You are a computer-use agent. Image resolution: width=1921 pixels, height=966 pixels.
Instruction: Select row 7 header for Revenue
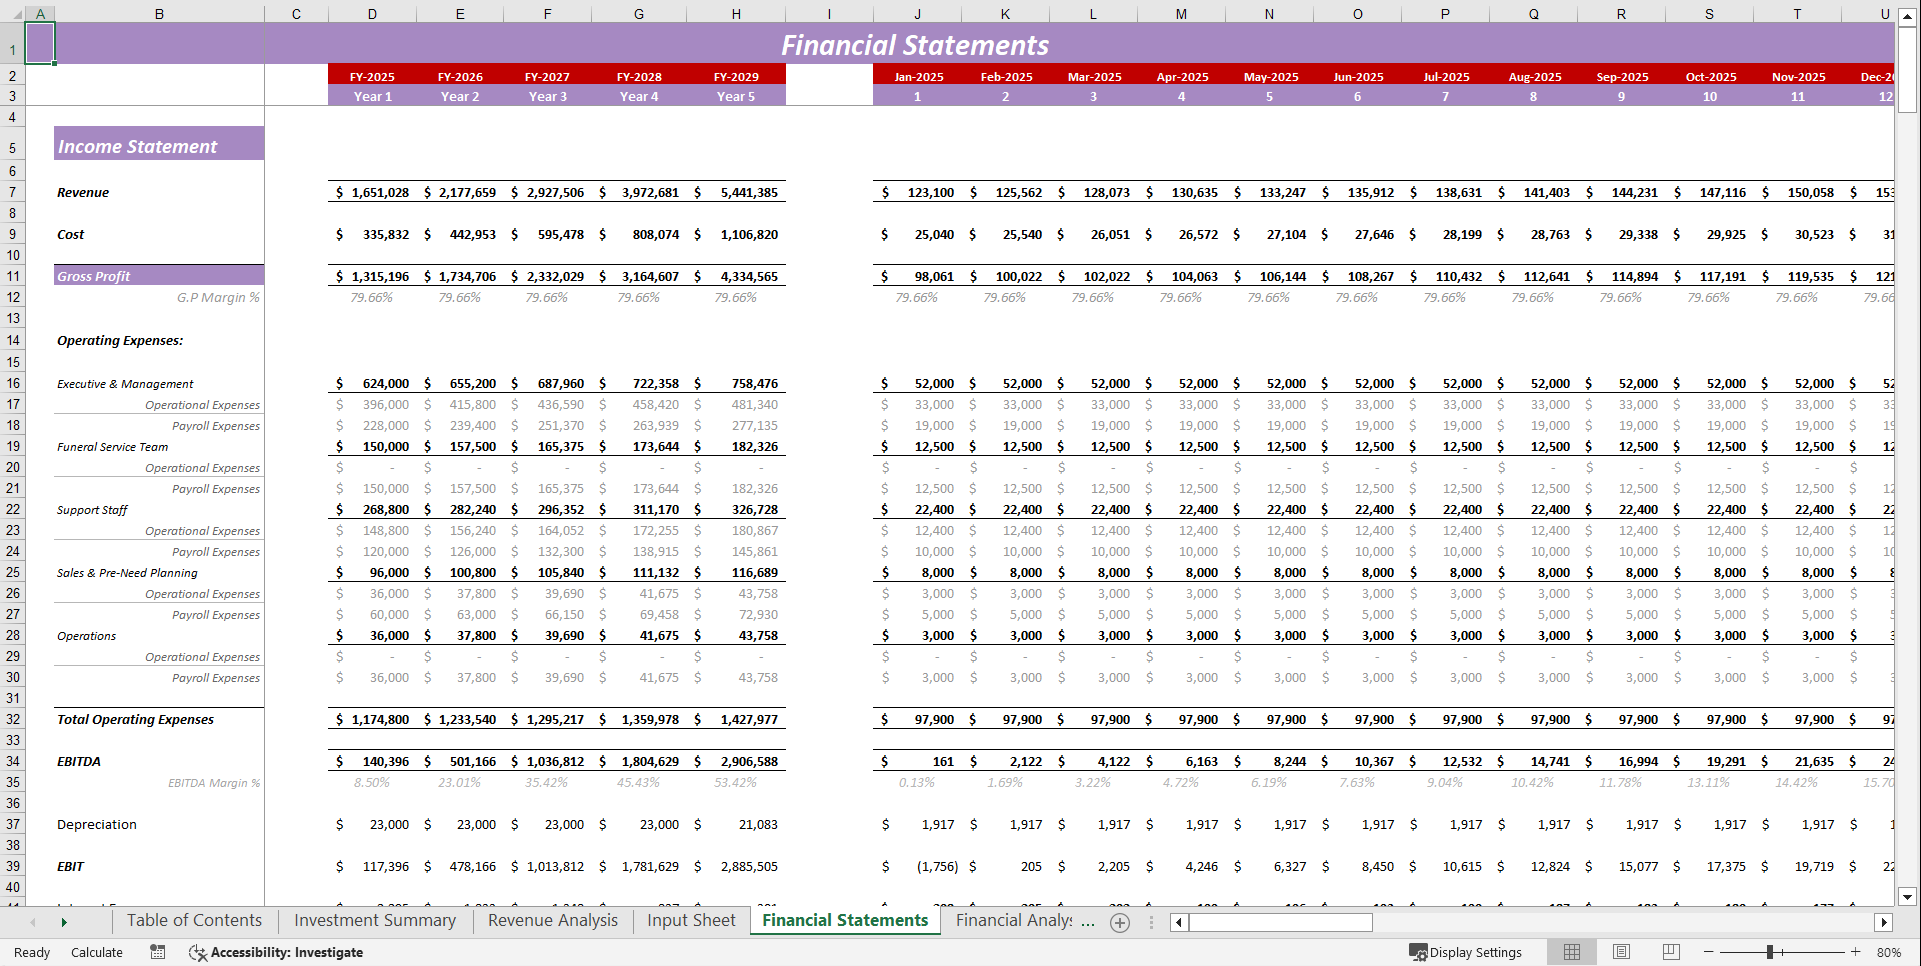click(12, 192)
